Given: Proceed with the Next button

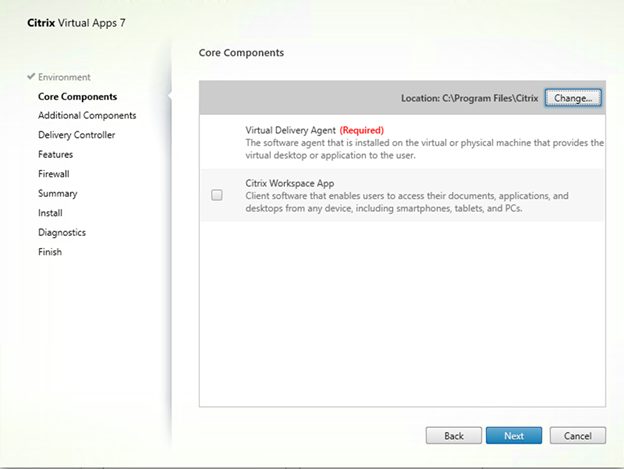Looking at the screenshot, I should coord(514,436).
